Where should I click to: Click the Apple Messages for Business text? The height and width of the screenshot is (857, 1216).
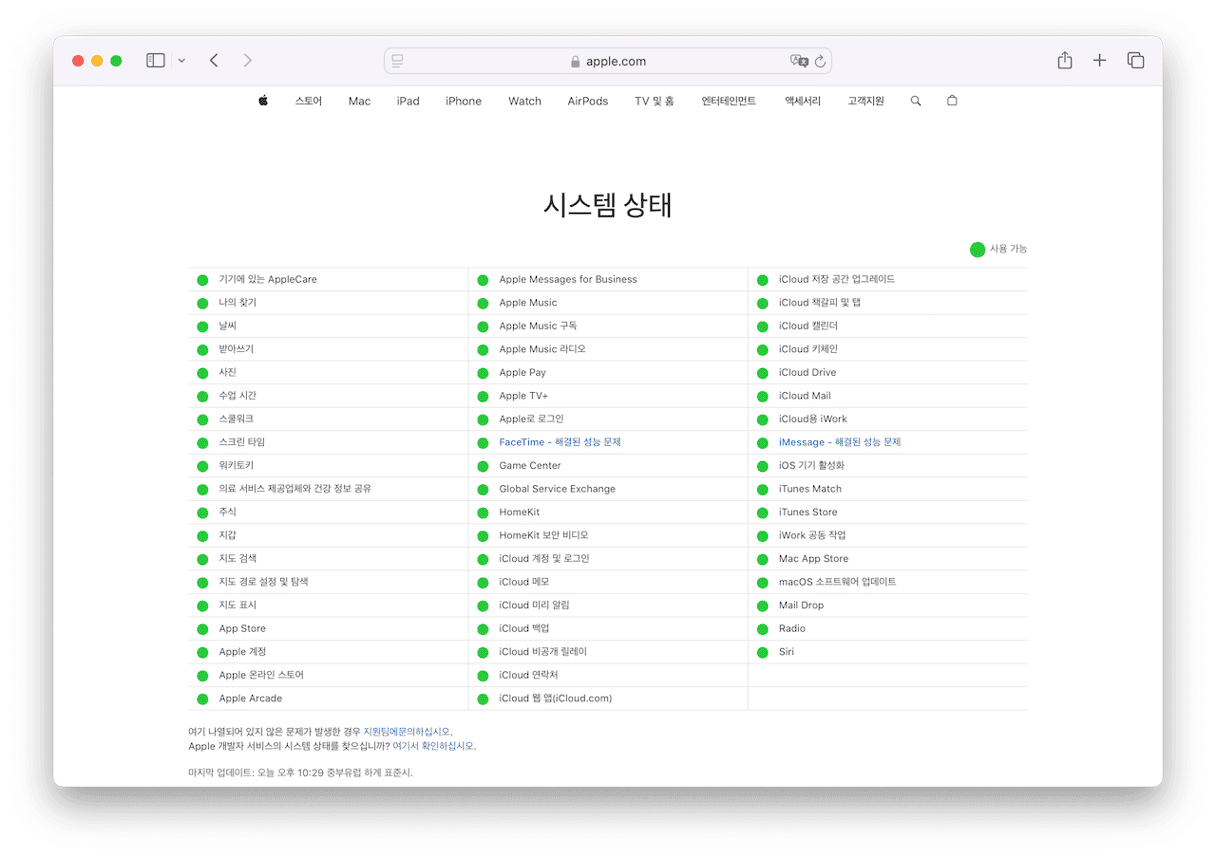coord(568,279)
